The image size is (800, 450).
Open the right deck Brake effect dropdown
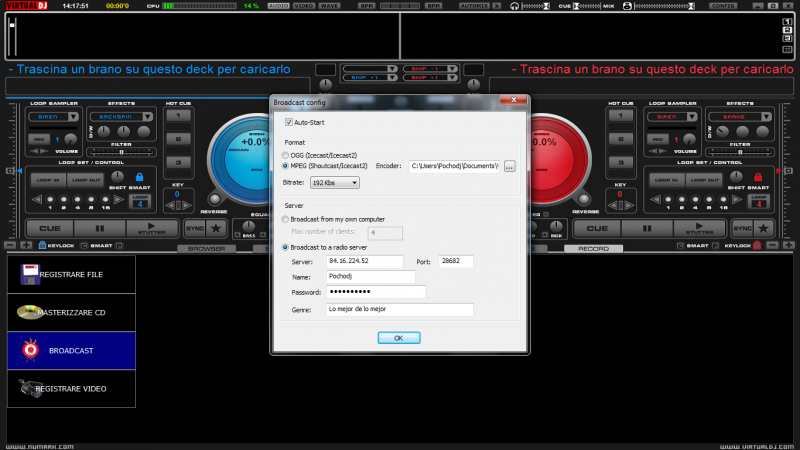click(x=740, y=117)
